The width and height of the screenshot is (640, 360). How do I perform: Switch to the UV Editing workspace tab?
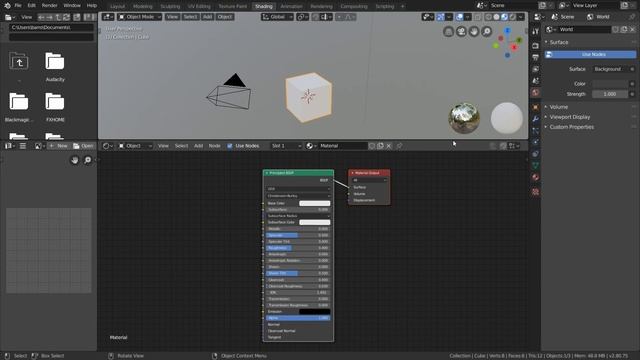(199, 7)
